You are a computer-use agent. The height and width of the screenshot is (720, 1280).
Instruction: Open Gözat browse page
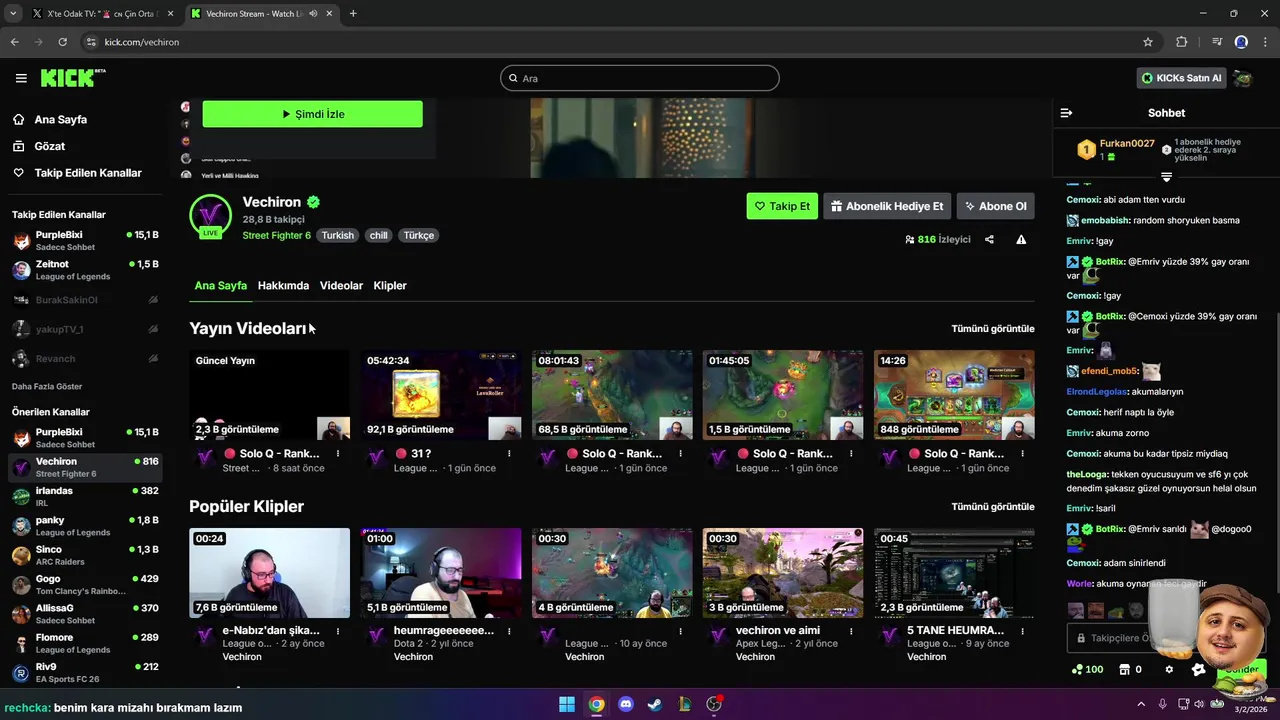(49, 146)
